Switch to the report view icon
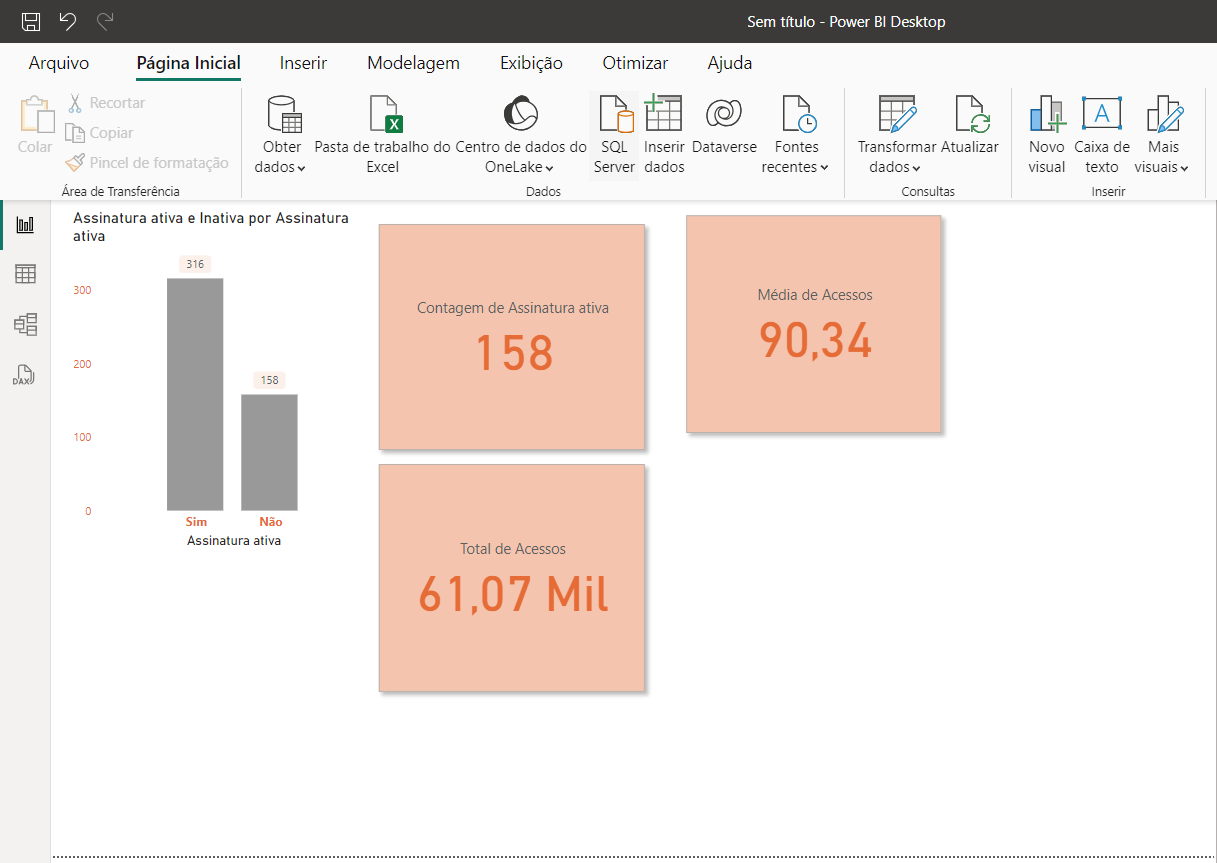Image resolution: width=1217 pixels, height=863 pixels. click(25, 225)
